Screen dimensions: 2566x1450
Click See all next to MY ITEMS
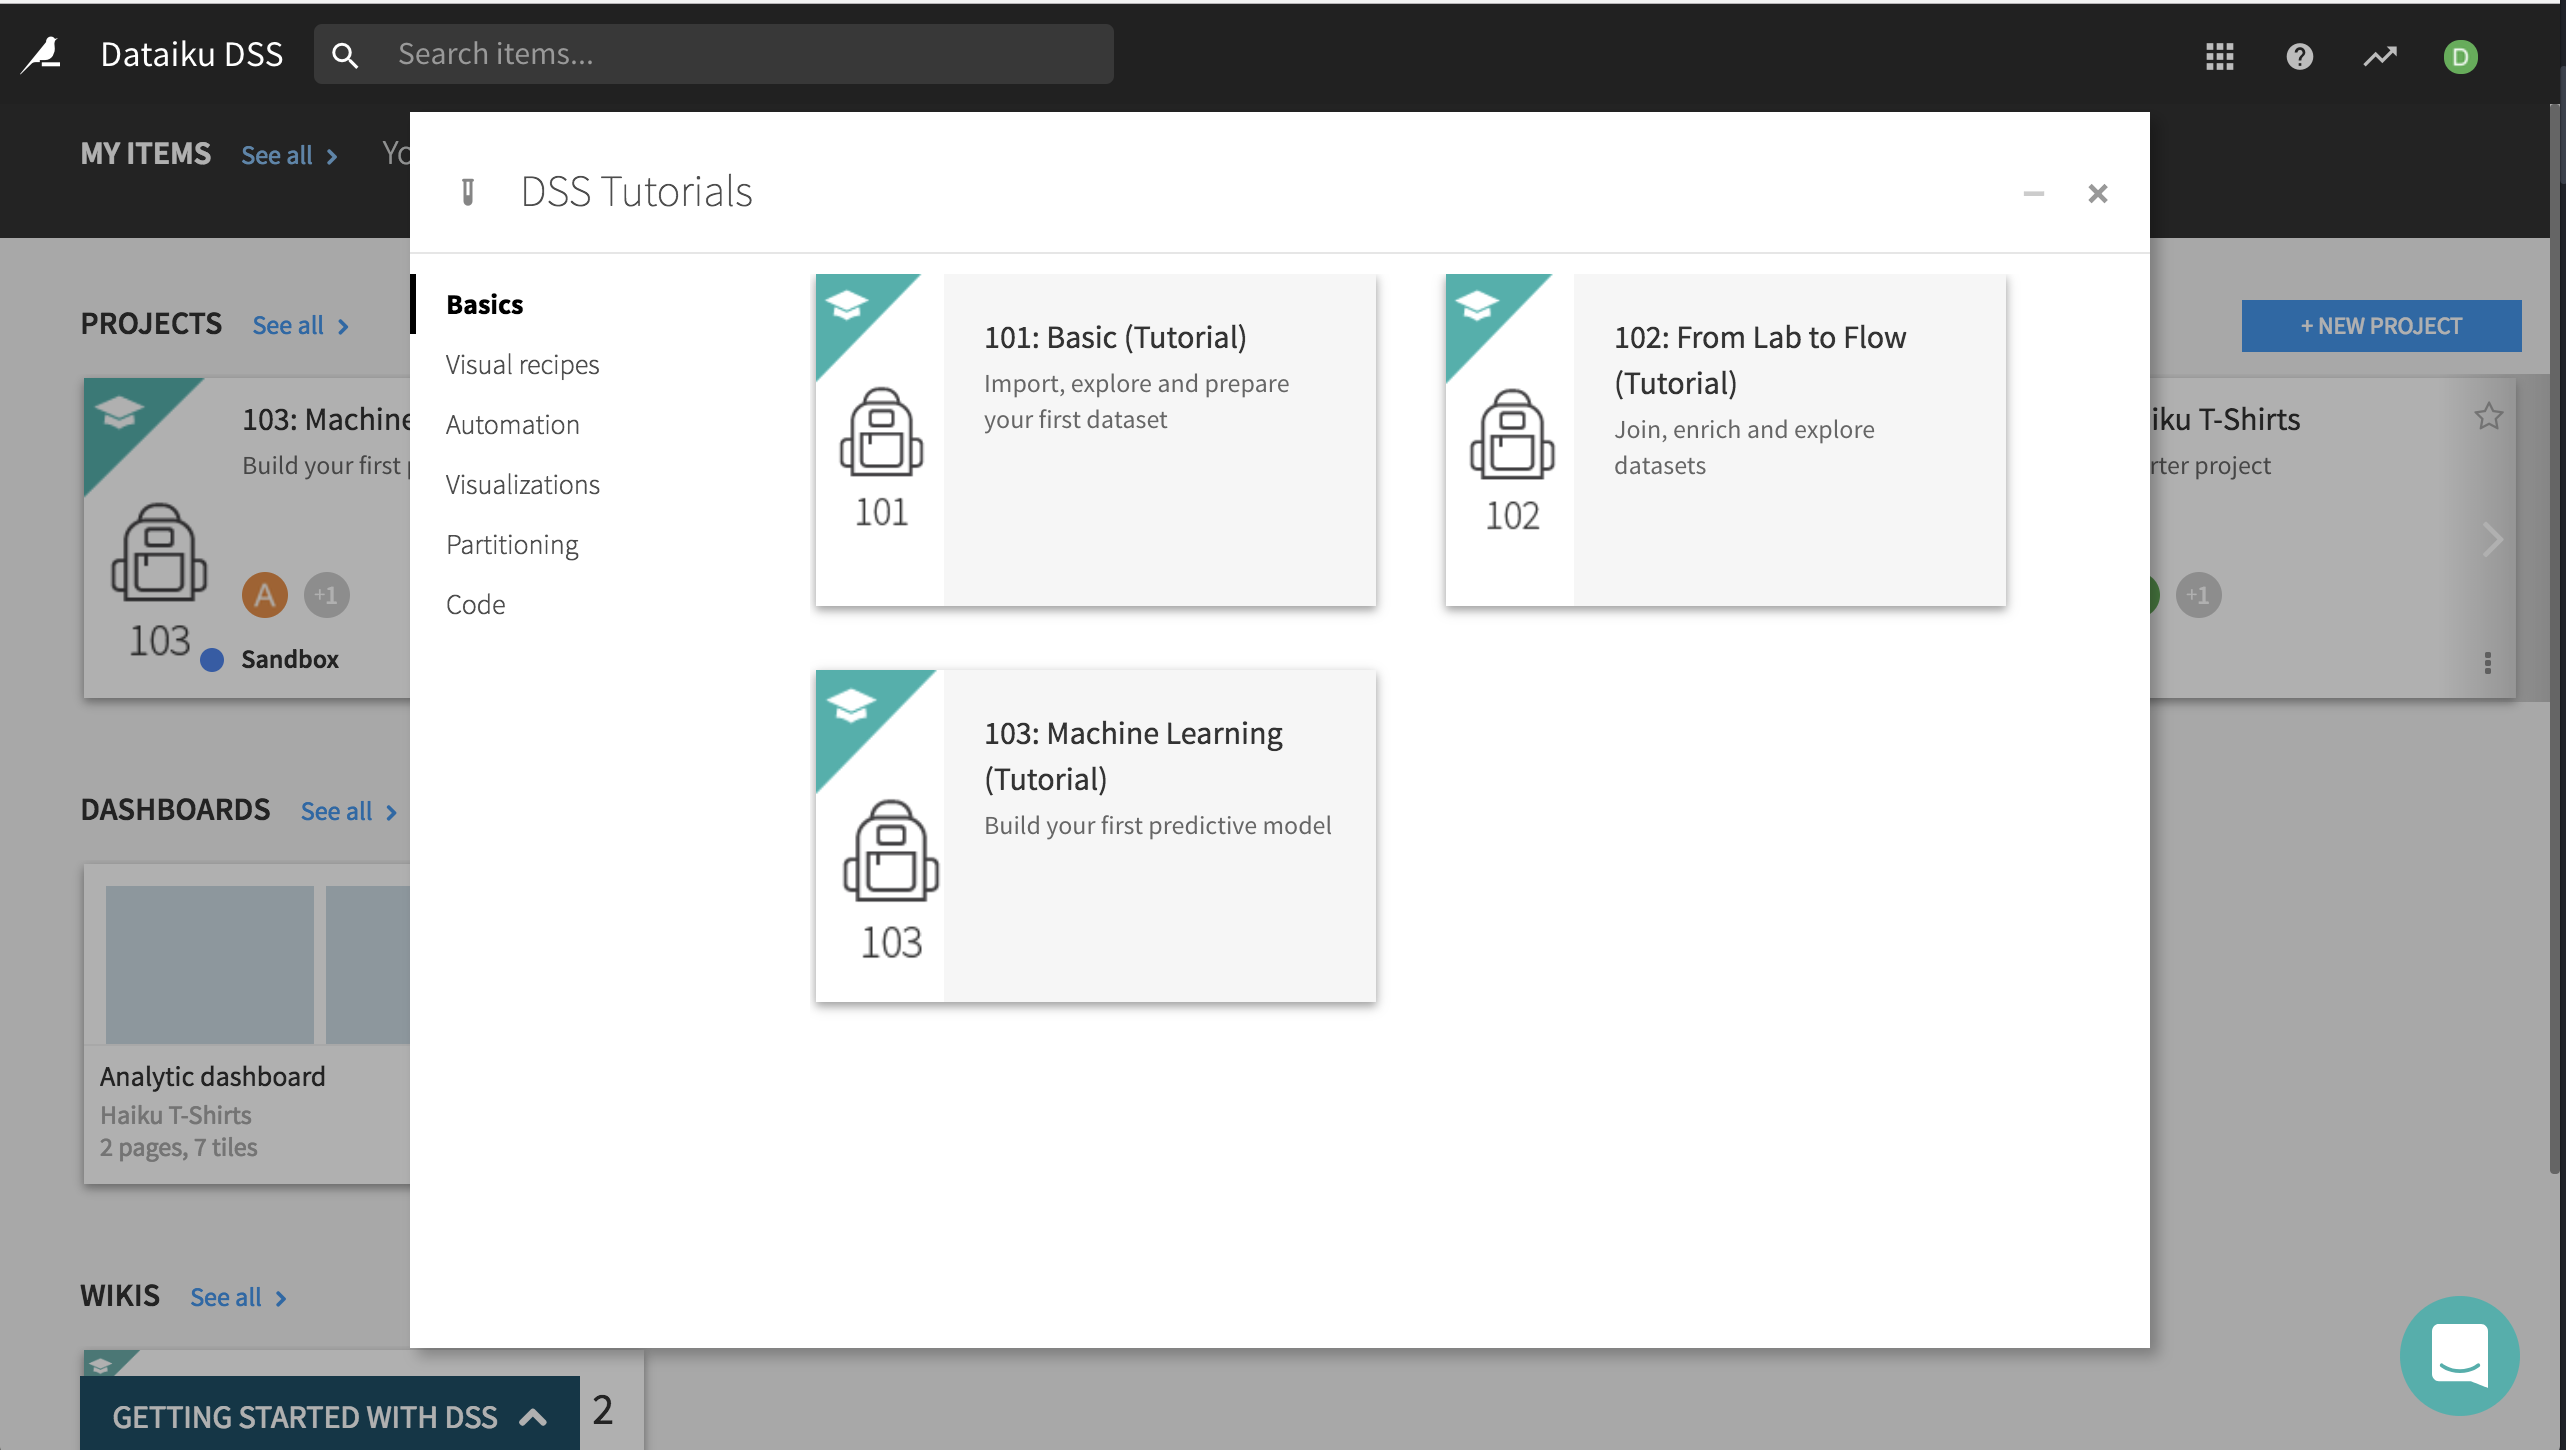pyautogui.click(x=289, y=155)
